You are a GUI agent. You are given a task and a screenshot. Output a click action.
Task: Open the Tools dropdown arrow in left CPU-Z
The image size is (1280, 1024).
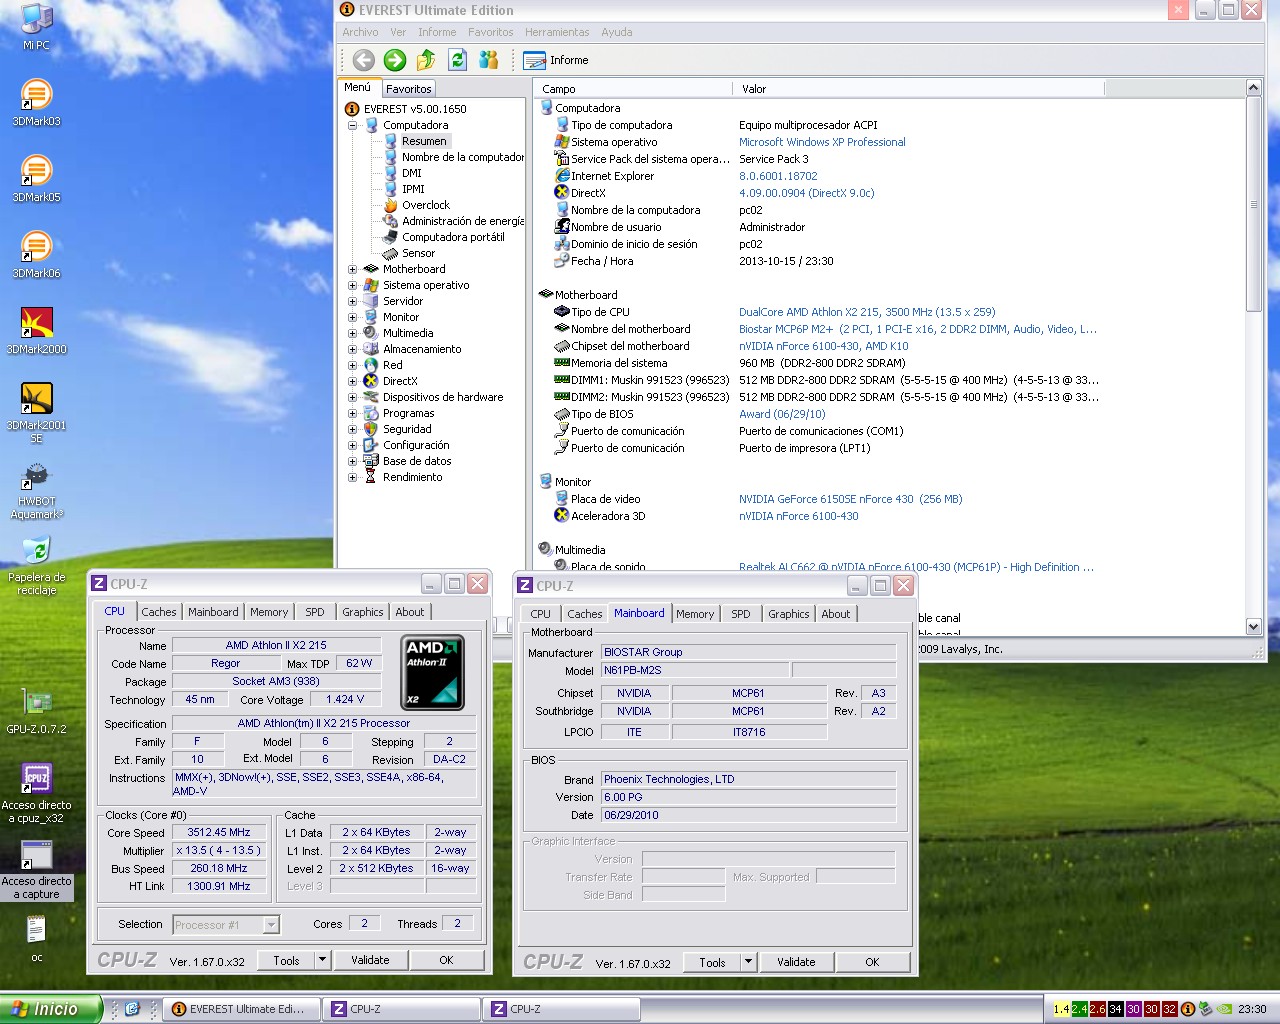click(x=322, y=960)
